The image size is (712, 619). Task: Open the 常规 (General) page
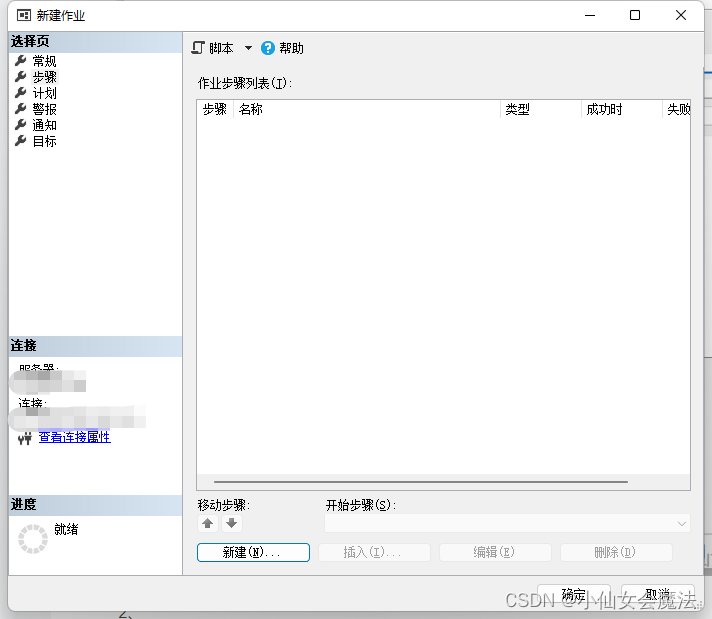pyautogui.click(x=44, y=61)
